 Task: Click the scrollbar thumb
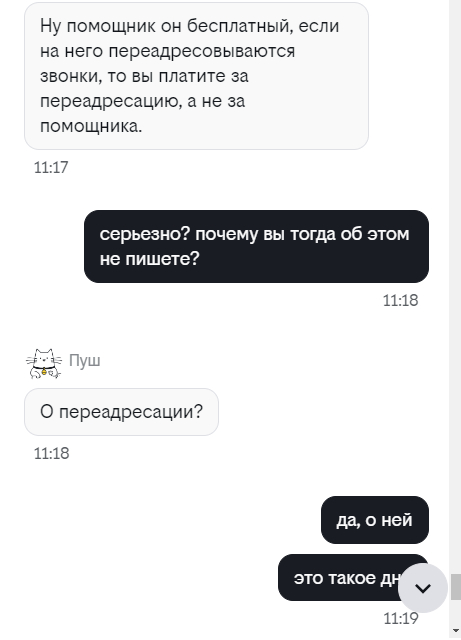pyautogui.click(x=456, y=587)
